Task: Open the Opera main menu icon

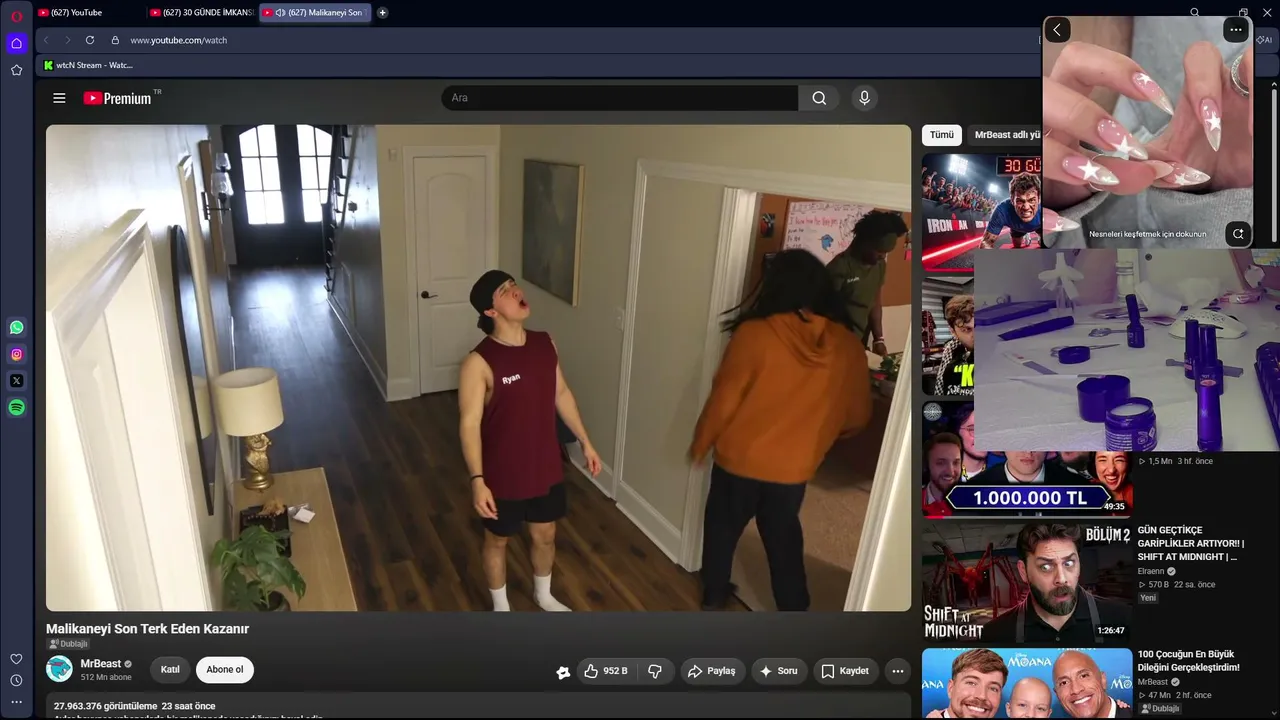Action: (16, 15)
